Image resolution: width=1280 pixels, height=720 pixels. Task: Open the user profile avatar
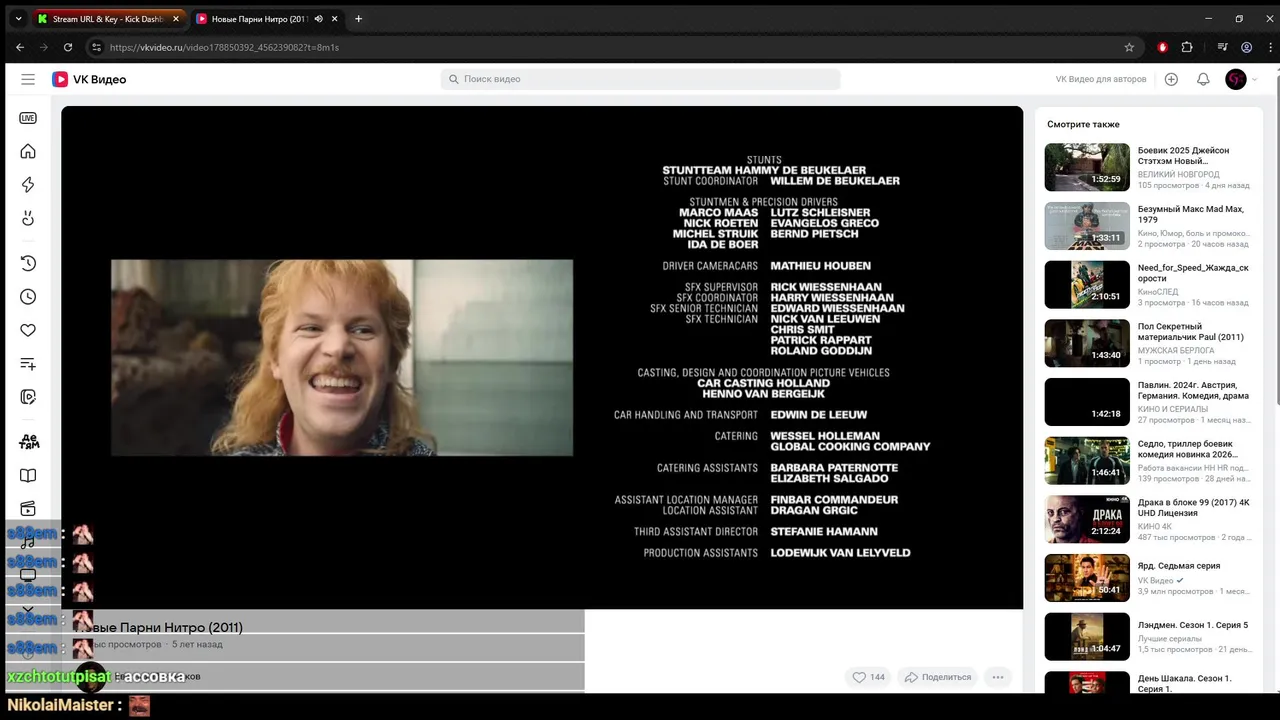click(1236, 79)
